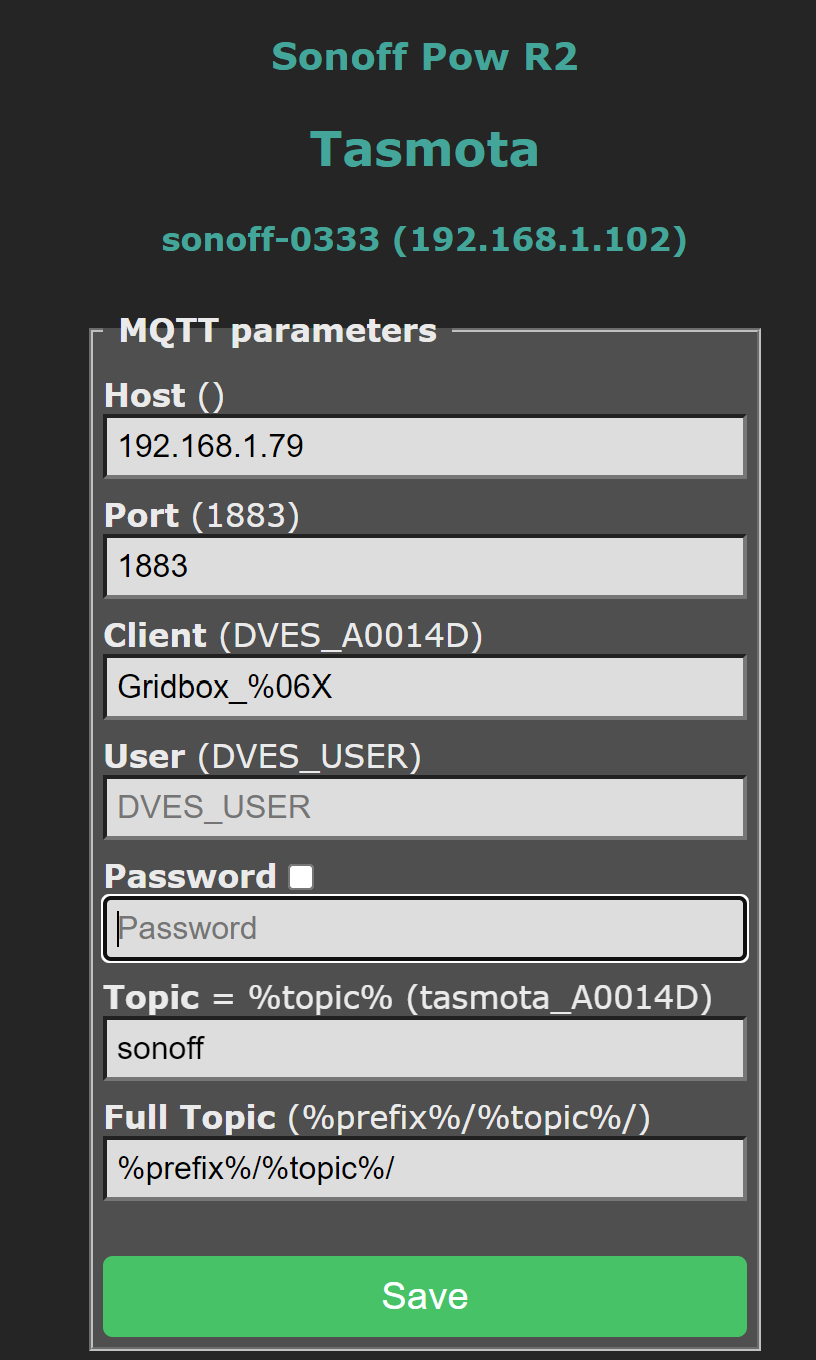The height and width of the screenshot is (1360, 816).
Task: Toggle the show Password checkbox
Action: tap(301, 877)
